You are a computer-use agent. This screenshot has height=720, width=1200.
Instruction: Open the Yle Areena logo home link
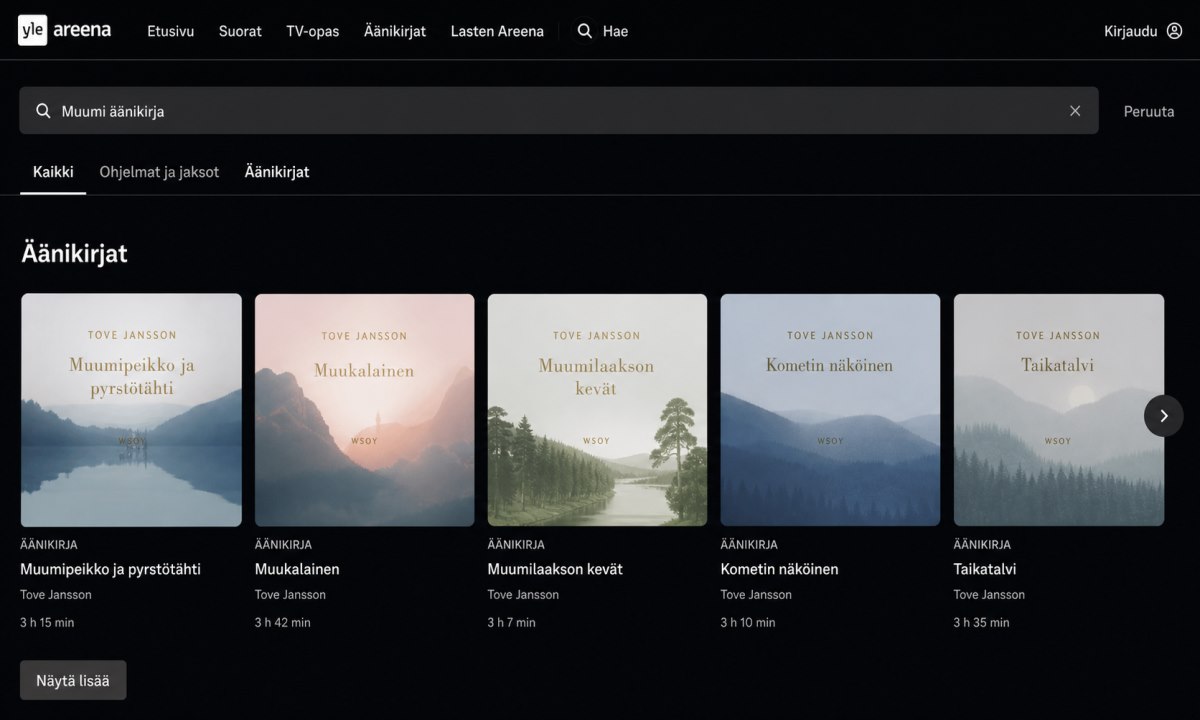pos(64,31)
